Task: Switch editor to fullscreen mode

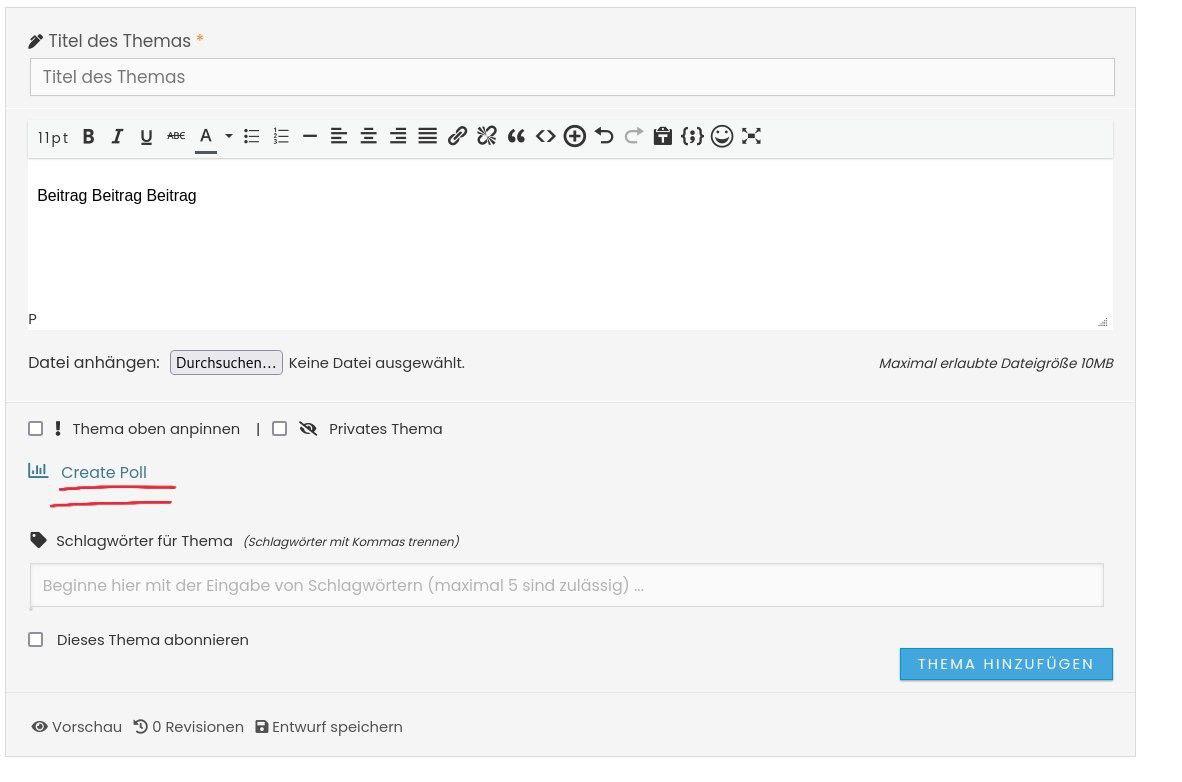Action: click(752, 137)
